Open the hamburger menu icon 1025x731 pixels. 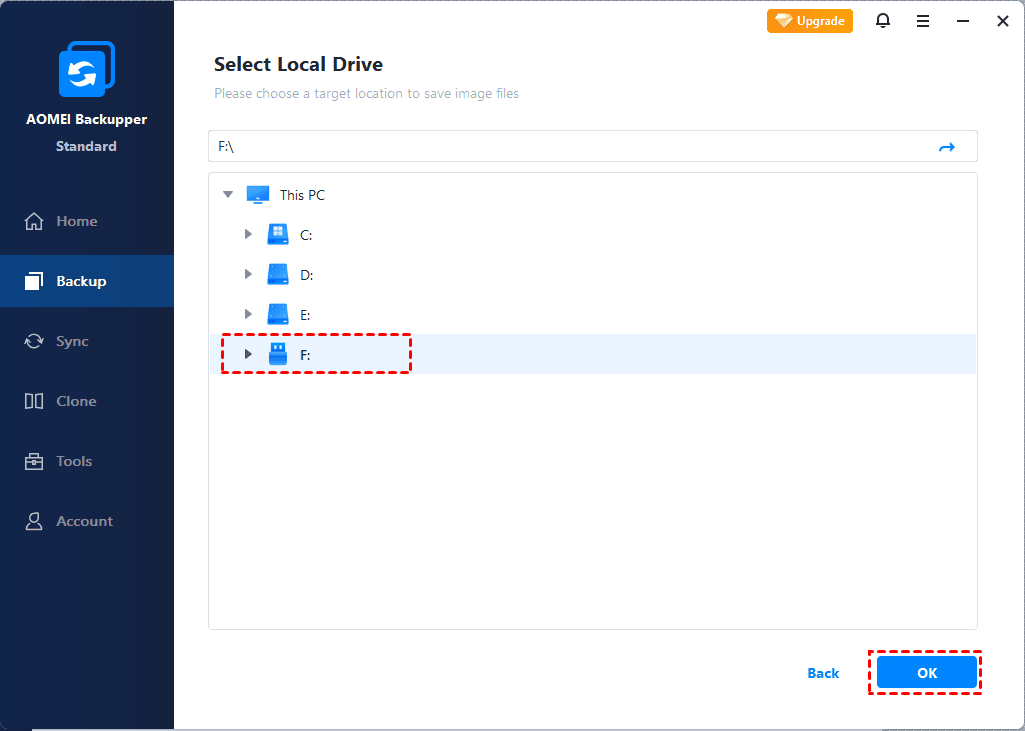(923, 21)
